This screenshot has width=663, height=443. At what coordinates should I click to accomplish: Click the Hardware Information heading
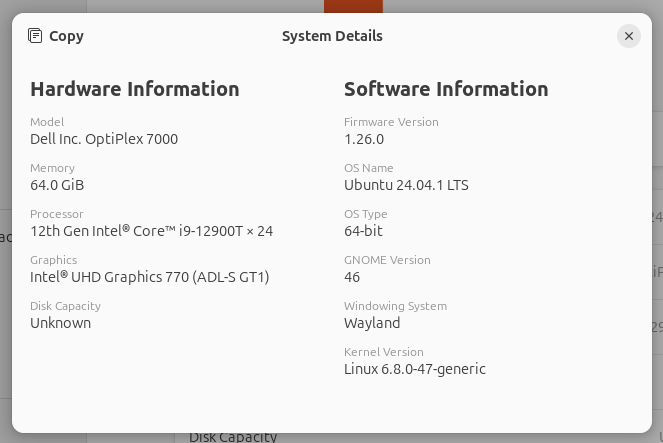[135, 89]
